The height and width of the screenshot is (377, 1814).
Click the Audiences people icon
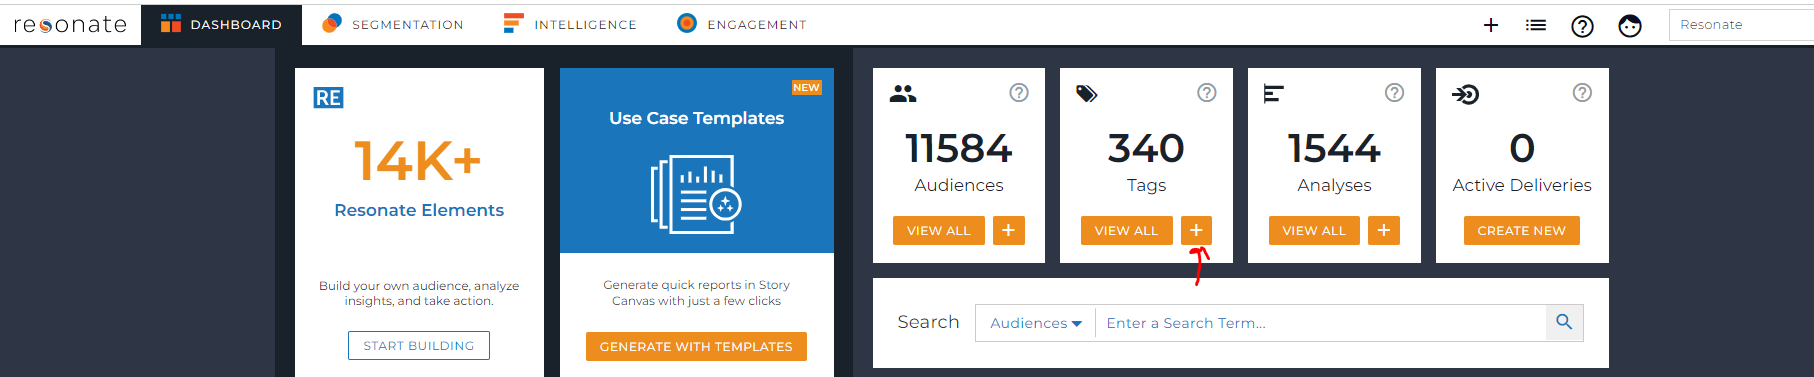pos(903,93)
